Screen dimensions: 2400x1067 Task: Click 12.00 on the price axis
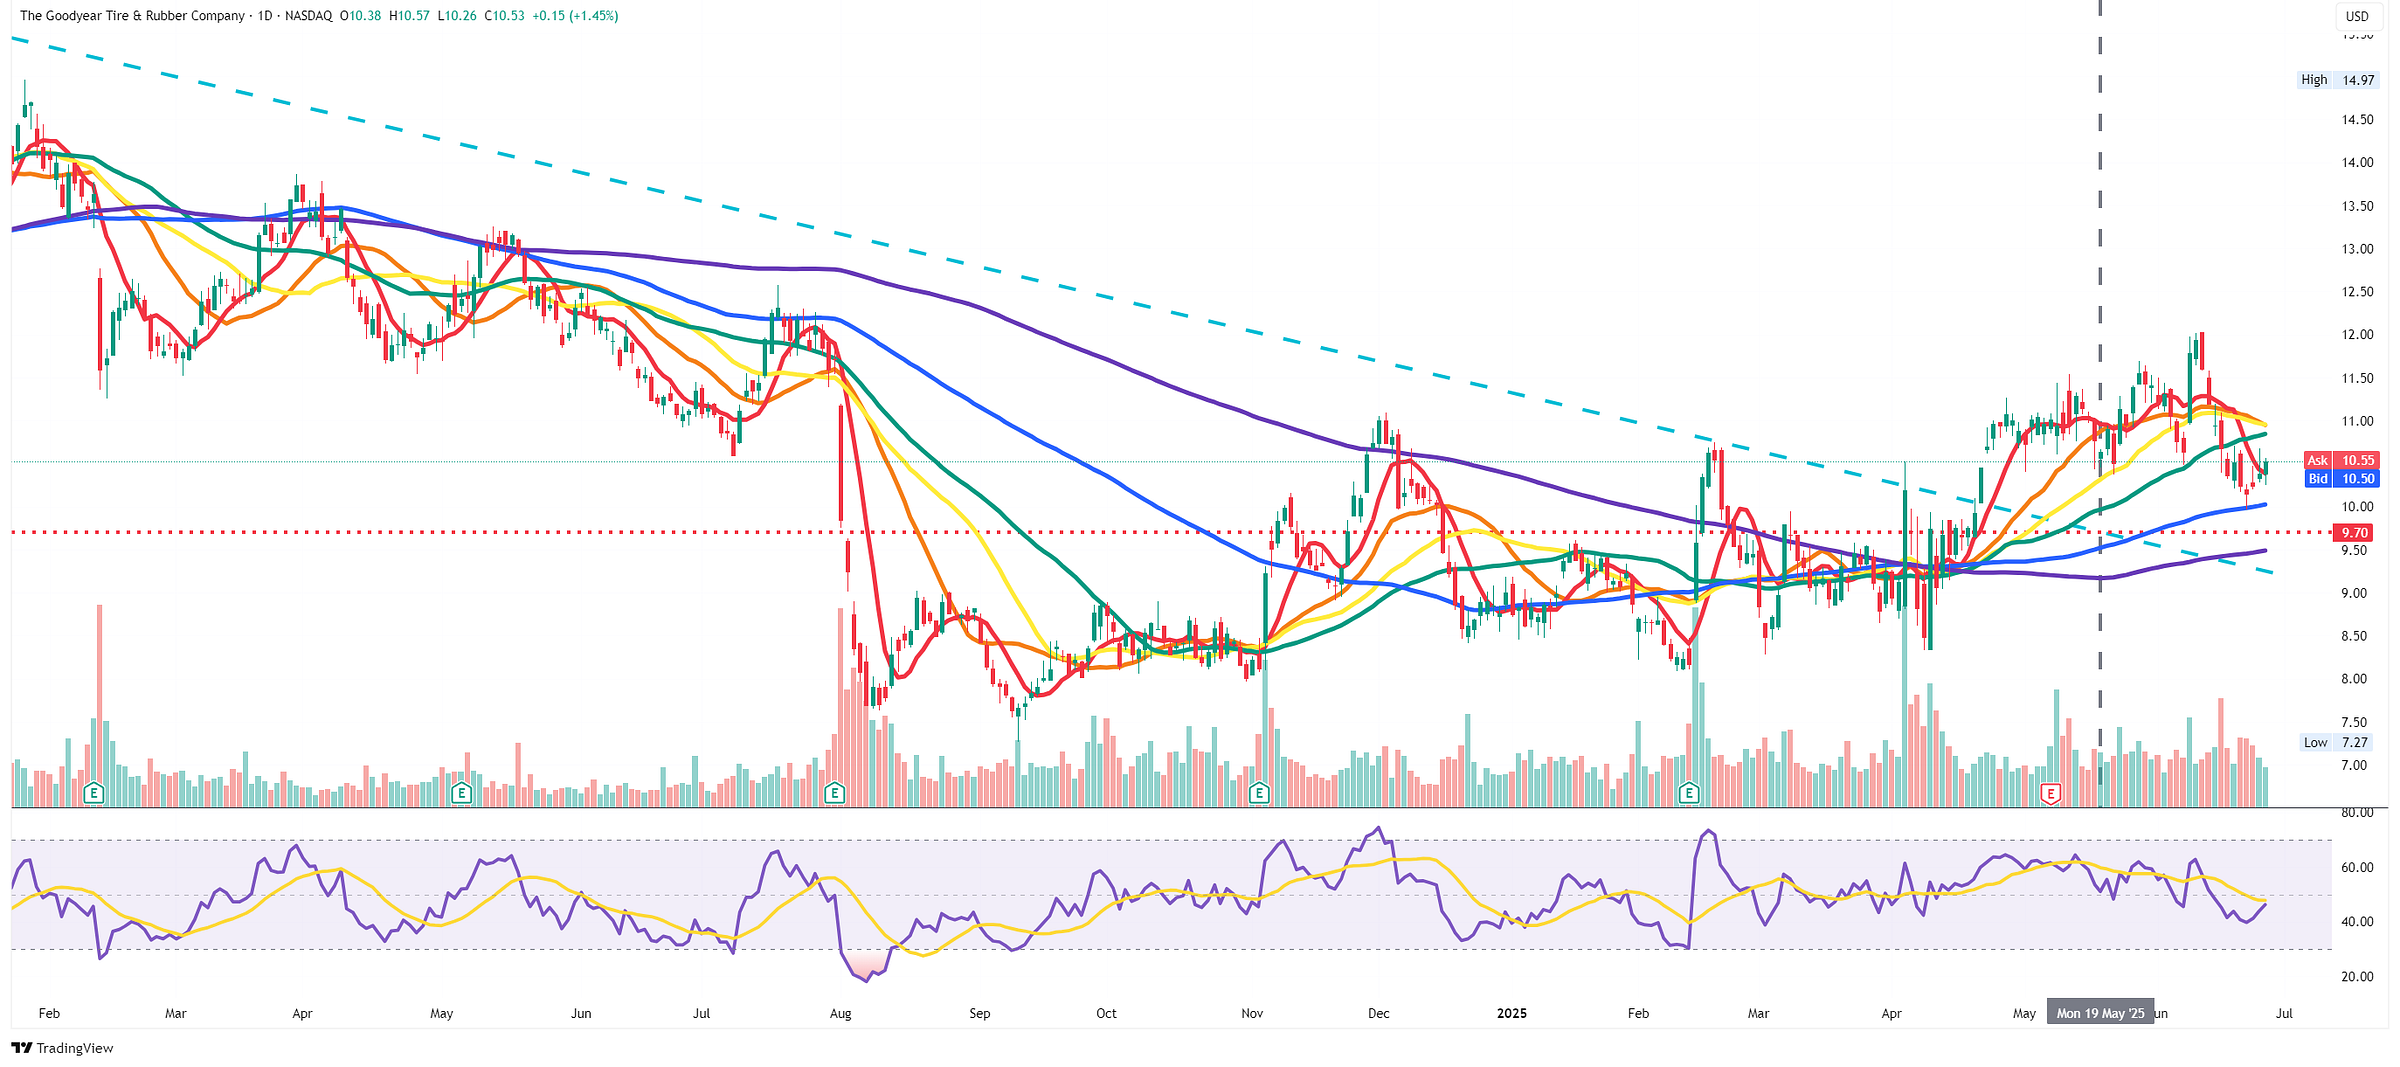[2357, 335]
